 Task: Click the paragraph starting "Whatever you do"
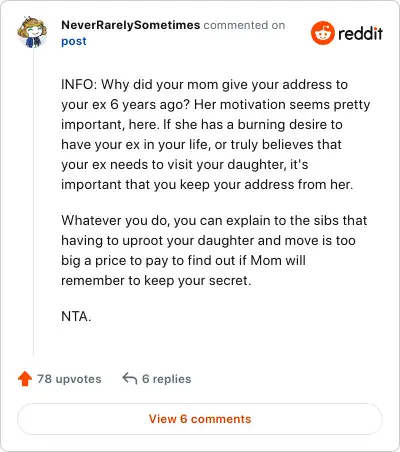click(x=214, y=250)
